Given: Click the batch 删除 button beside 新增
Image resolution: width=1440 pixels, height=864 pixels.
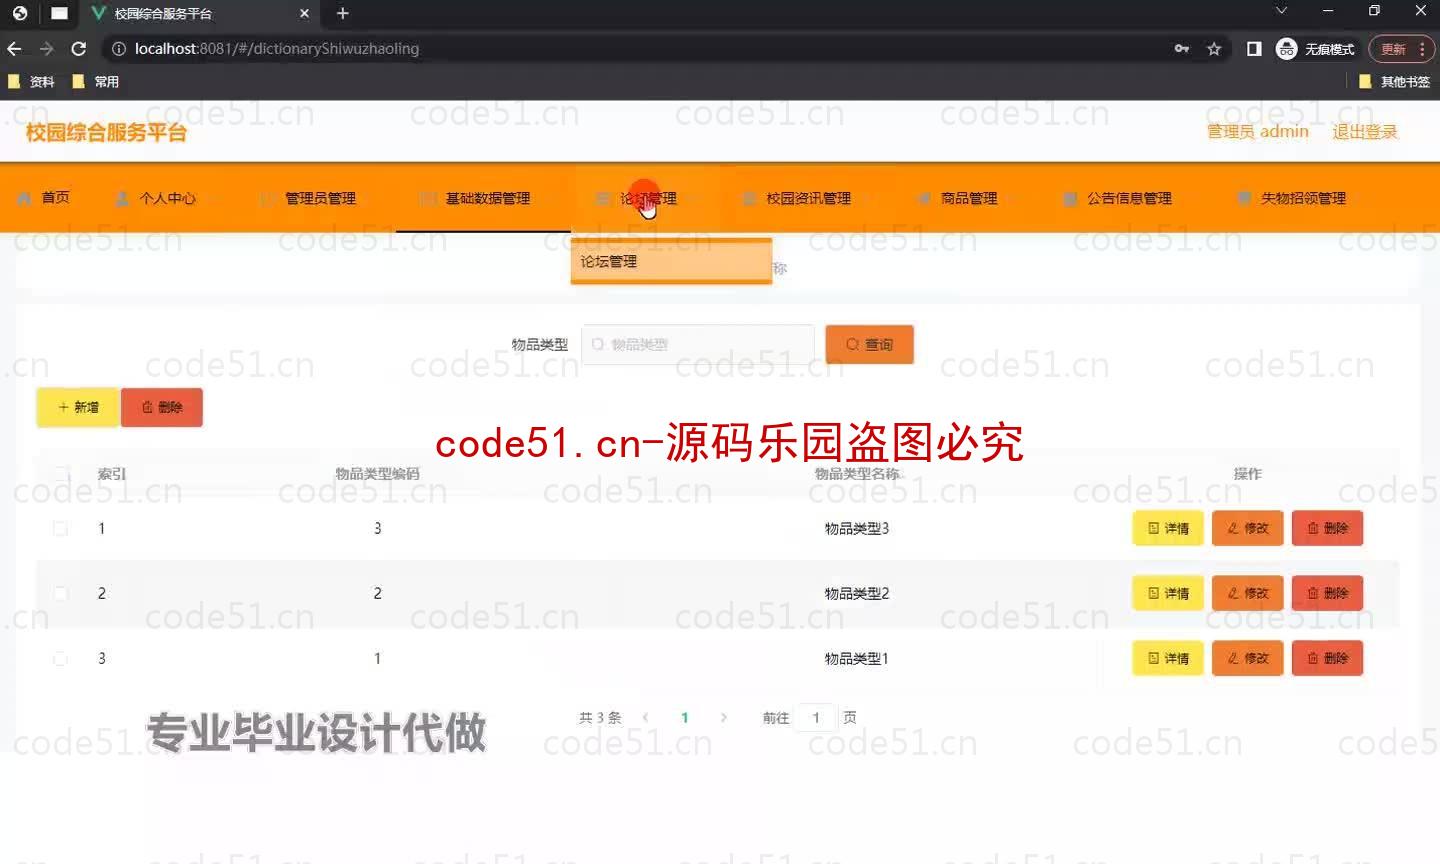Looking at the screenshot, I should 162,407.
